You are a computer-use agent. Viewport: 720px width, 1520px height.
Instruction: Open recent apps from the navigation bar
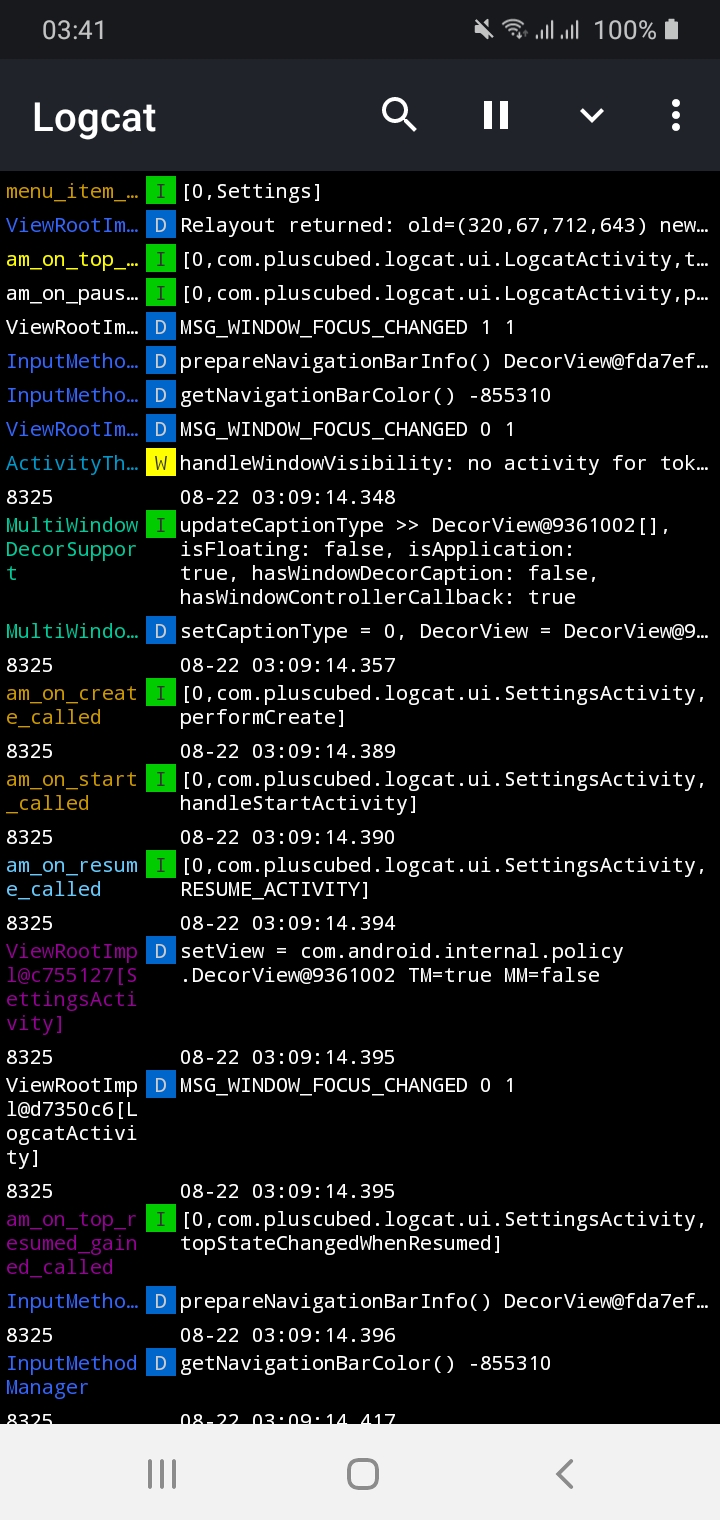(x=161, y=1472)
